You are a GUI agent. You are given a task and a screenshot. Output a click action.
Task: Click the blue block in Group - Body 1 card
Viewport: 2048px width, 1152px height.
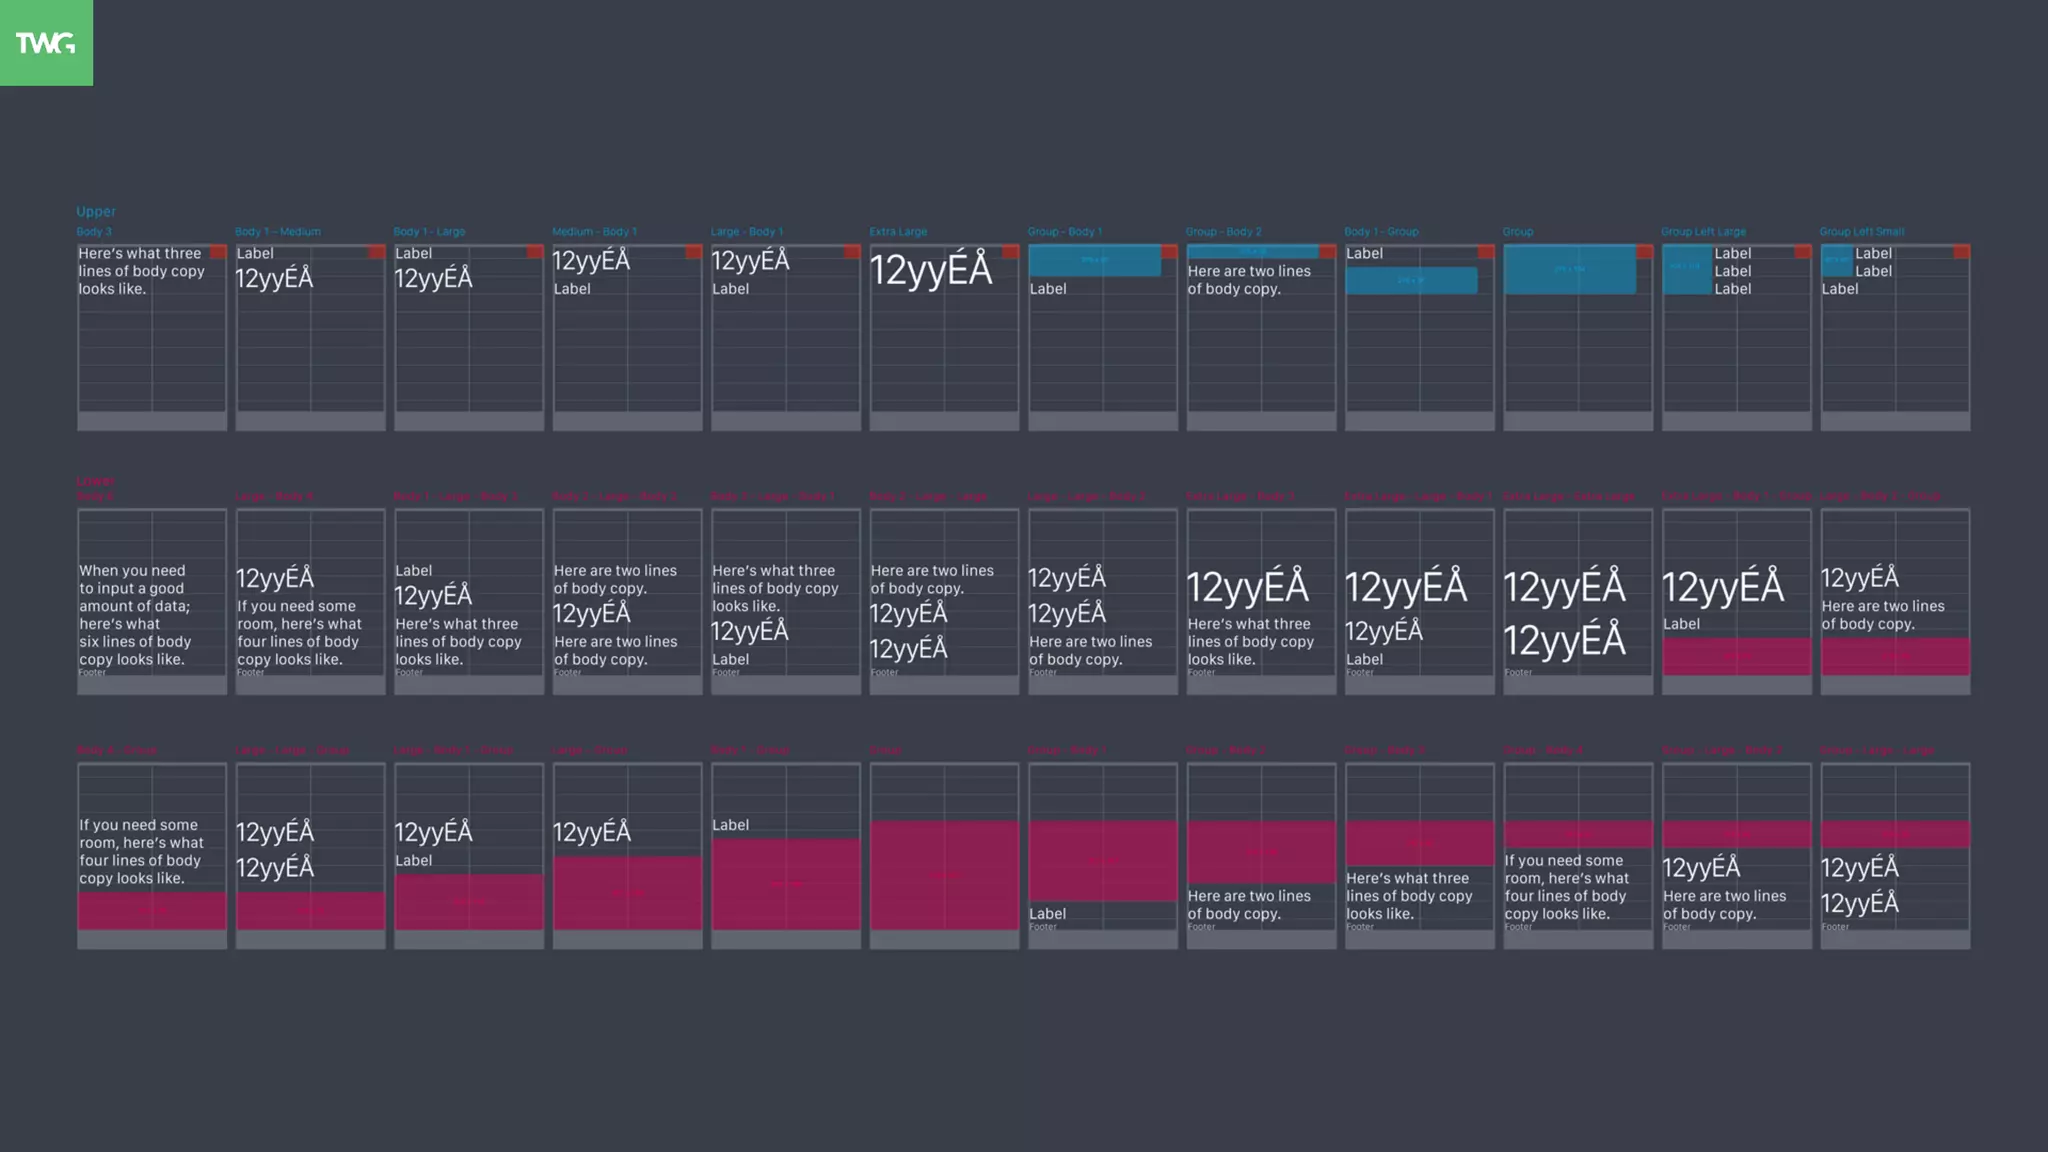pyautogui.click(x=1094, y=260)
